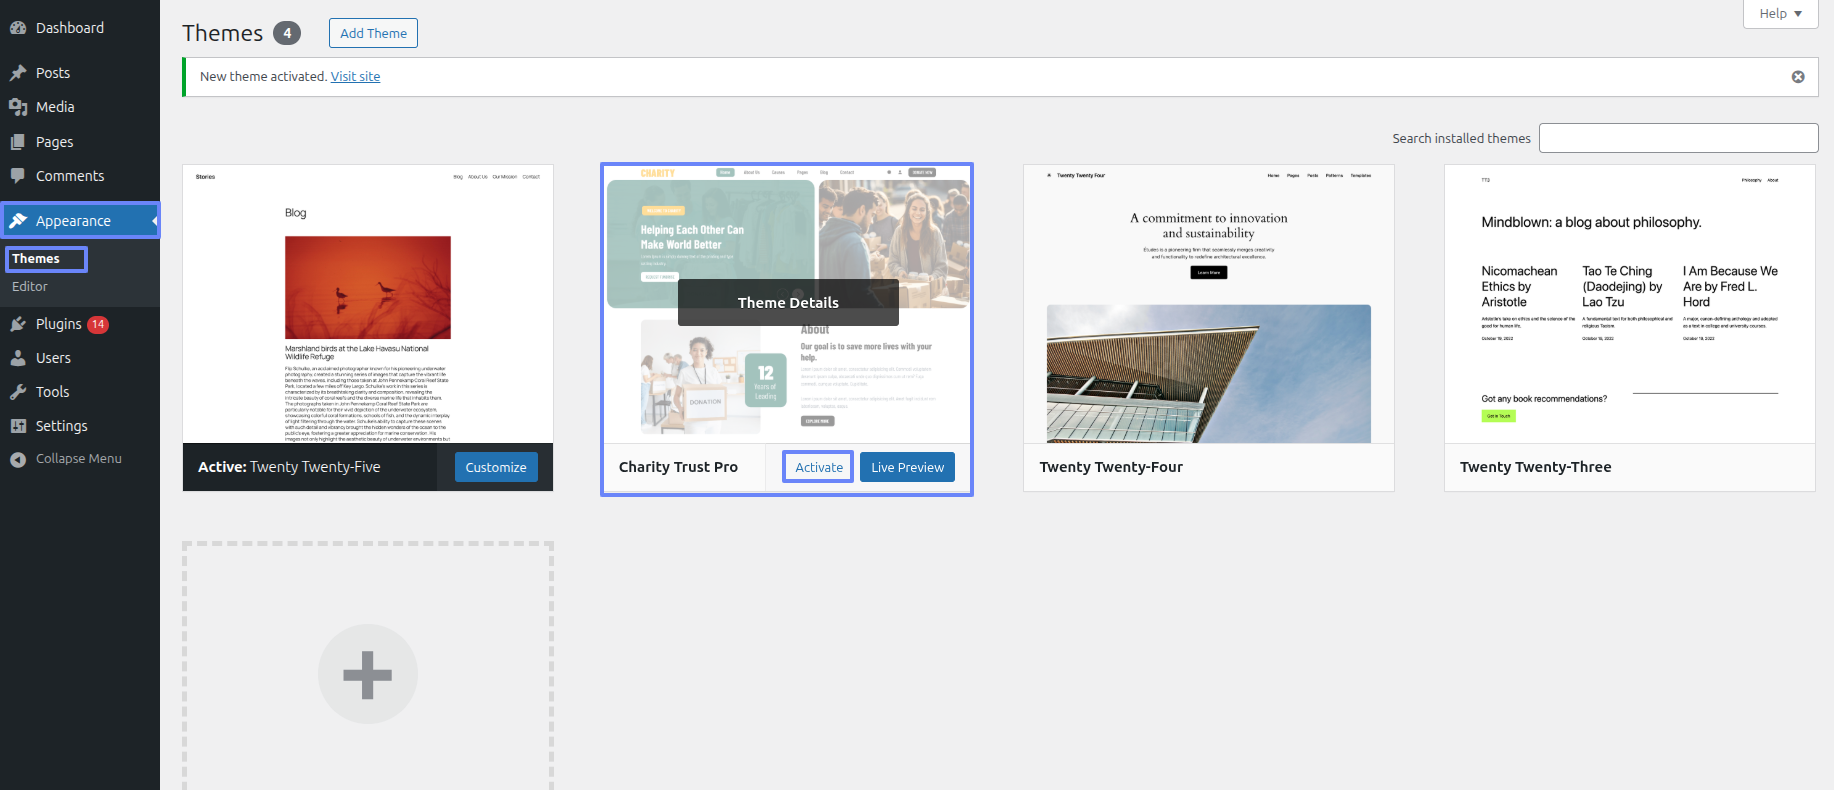Image resolution: width=1834 pixels, height=790 pixels.
Task: Open Live Preview for Charity Trust Pro
Action: (x=907, y=467)
